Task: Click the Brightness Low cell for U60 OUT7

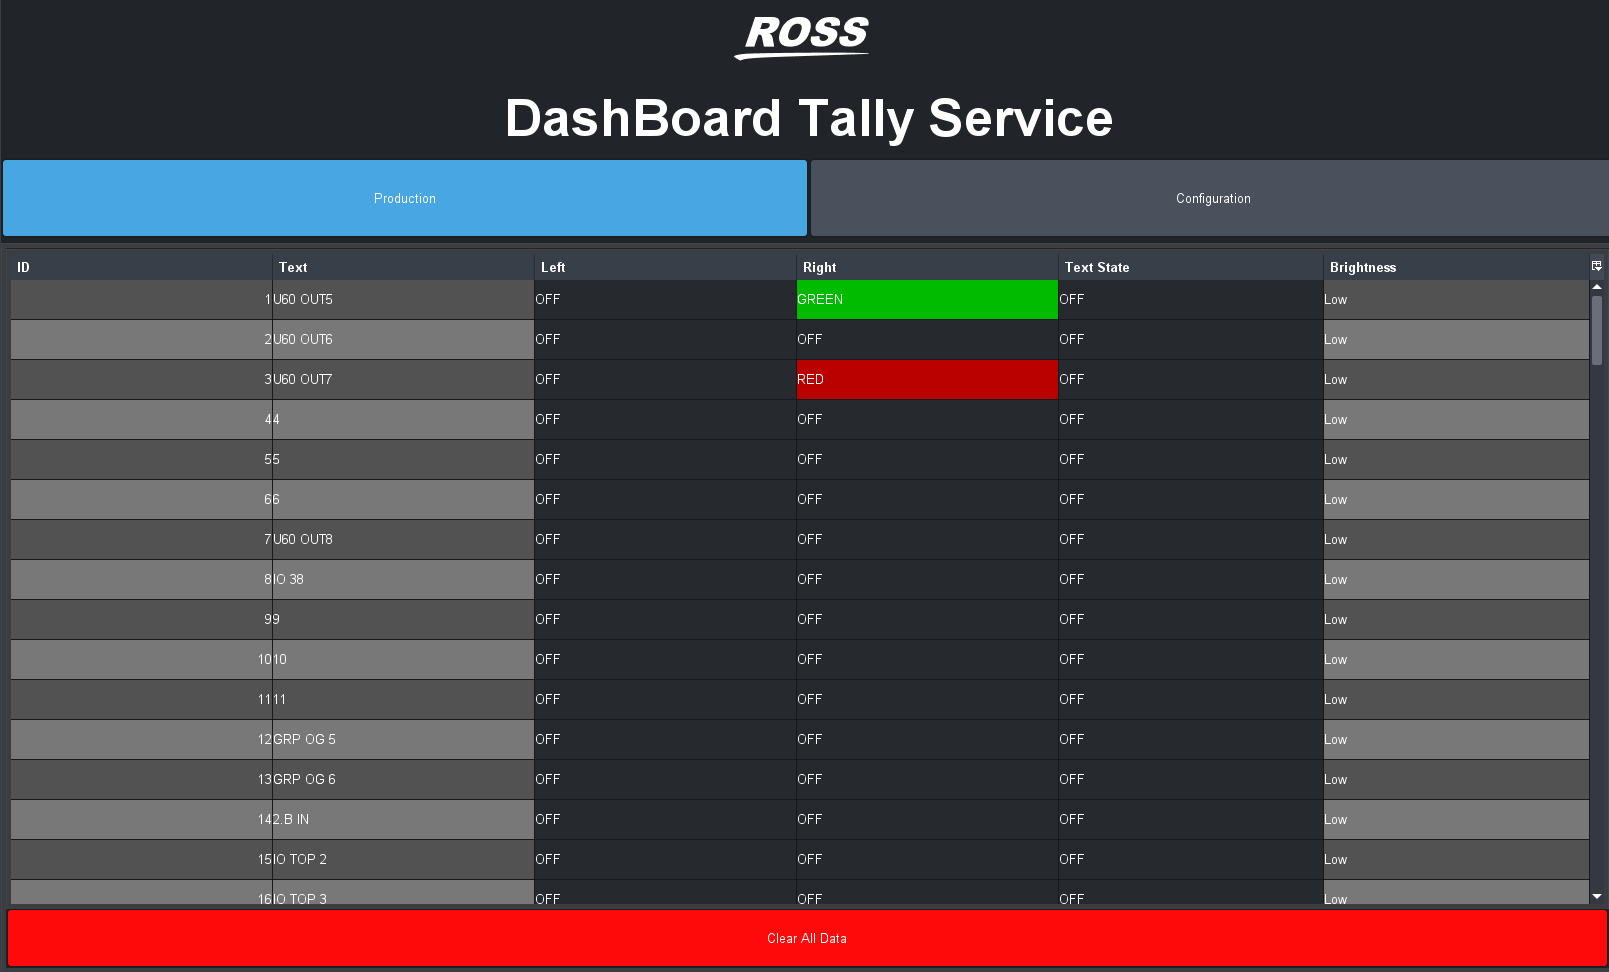Action: 1456,380
